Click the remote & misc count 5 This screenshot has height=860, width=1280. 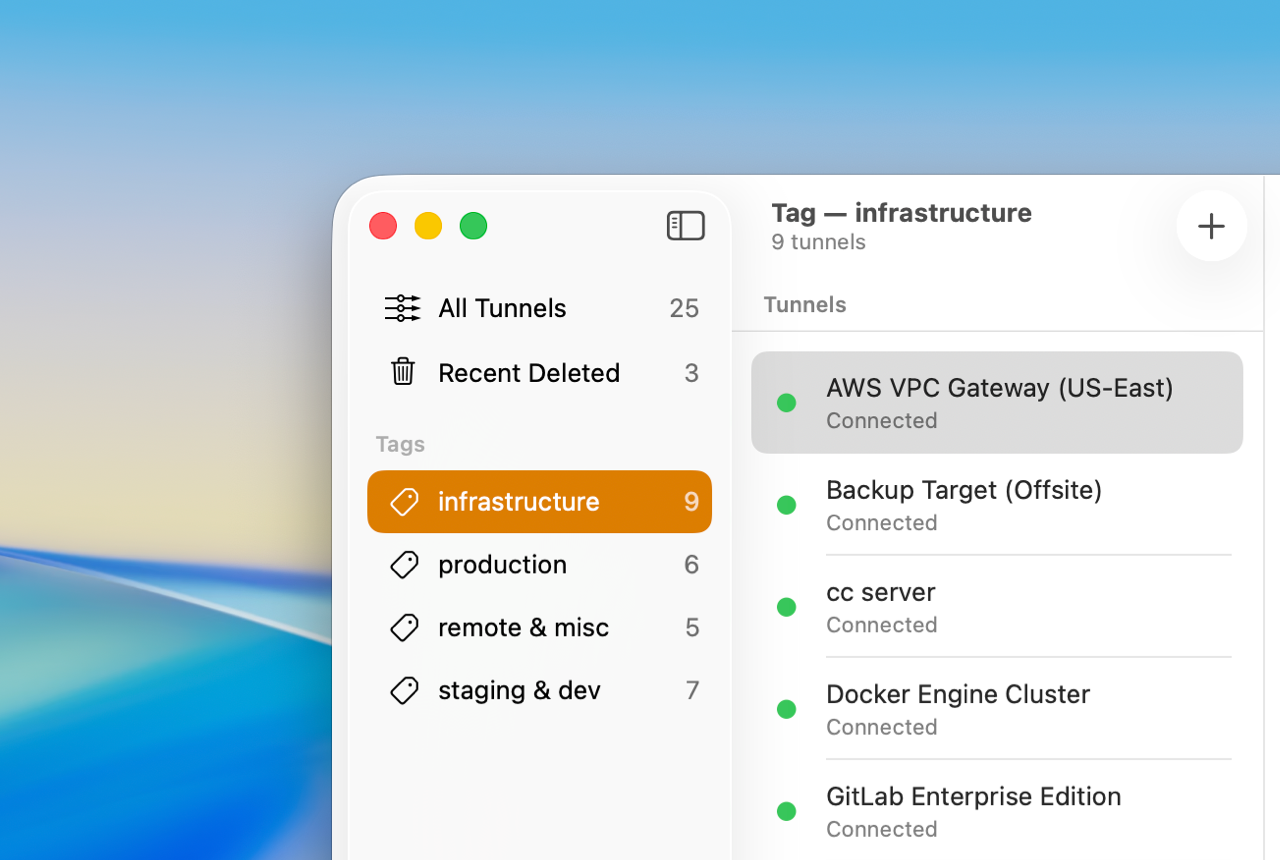692,628
